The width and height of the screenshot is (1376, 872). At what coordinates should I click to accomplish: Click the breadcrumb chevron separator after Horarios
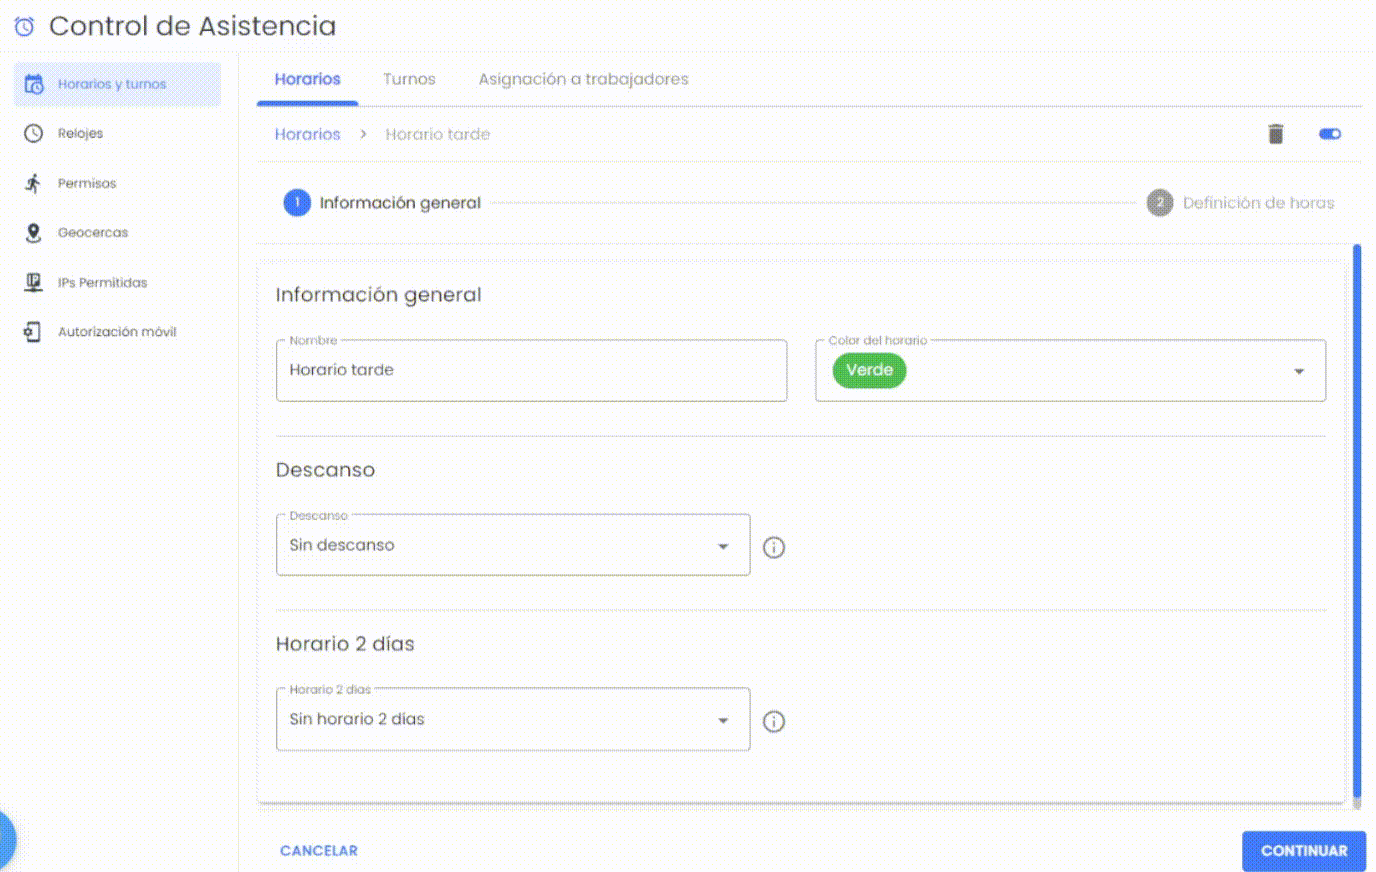click(x=363, y=134)
